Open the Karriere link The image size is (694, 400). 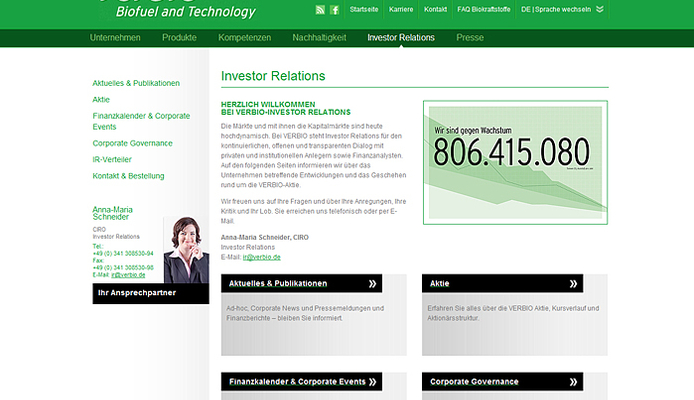click(401, 9)
